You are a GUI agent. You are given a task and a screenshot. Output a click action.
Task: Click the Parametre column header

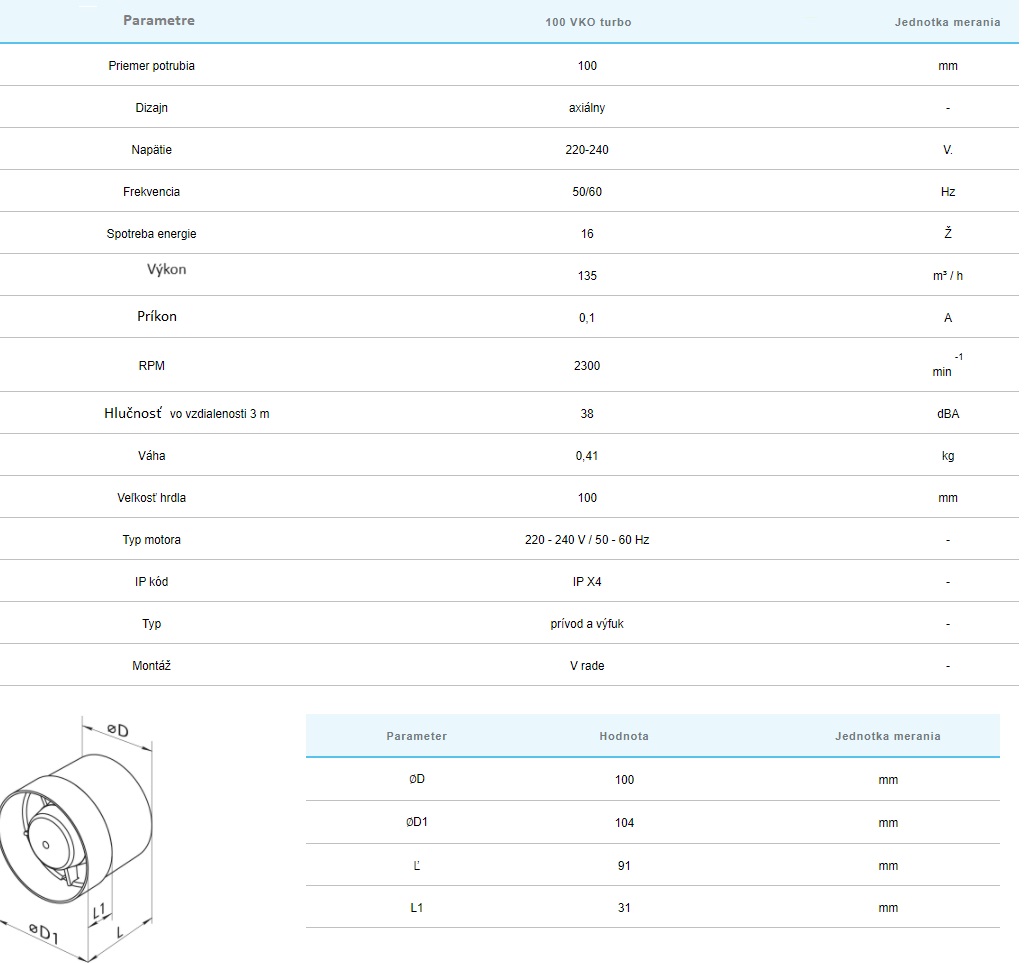pyautogui.click(x=159, y=20)
